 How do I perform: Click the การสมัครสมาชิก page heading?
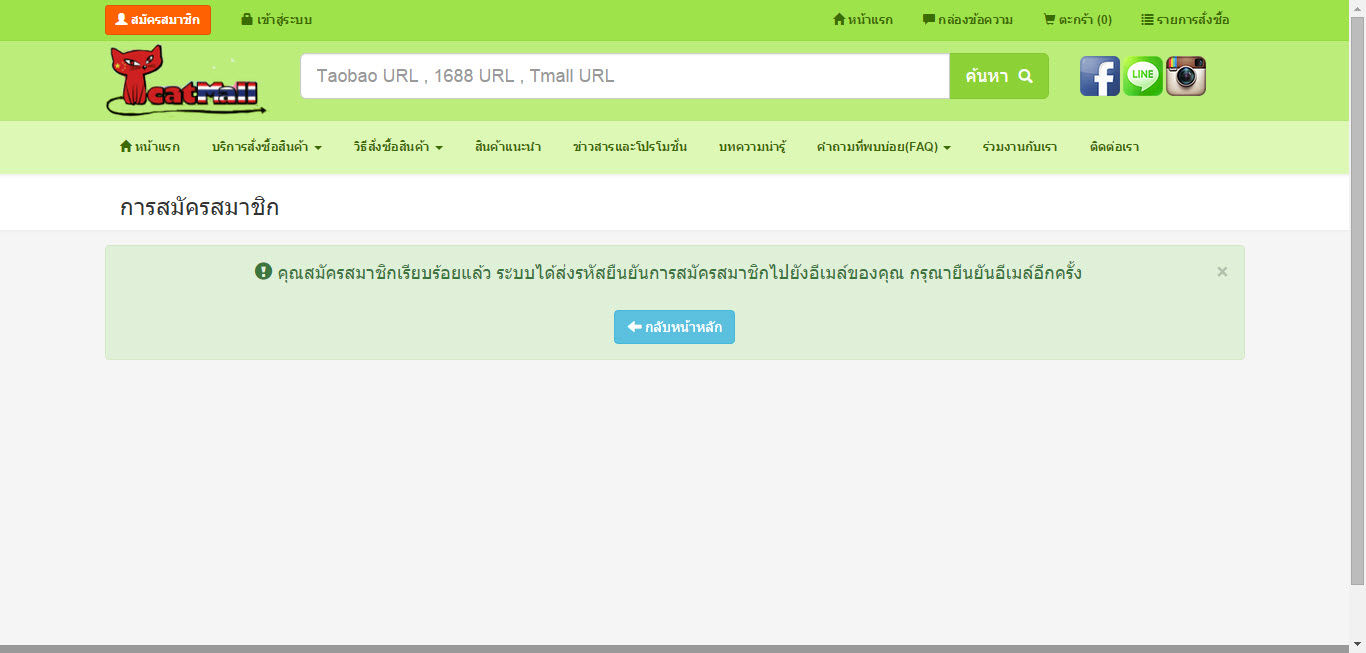199,208
